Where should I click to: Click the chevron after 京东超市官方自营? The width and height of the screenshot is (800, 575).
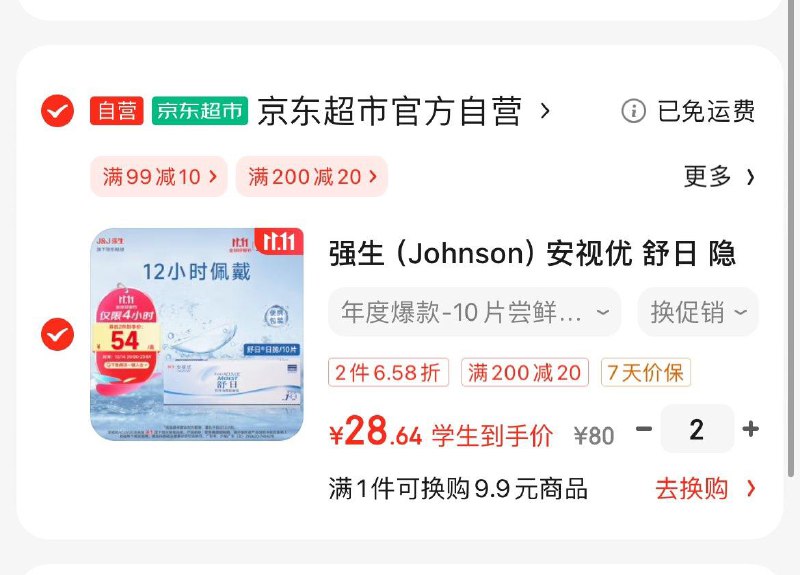click(545, 111)
